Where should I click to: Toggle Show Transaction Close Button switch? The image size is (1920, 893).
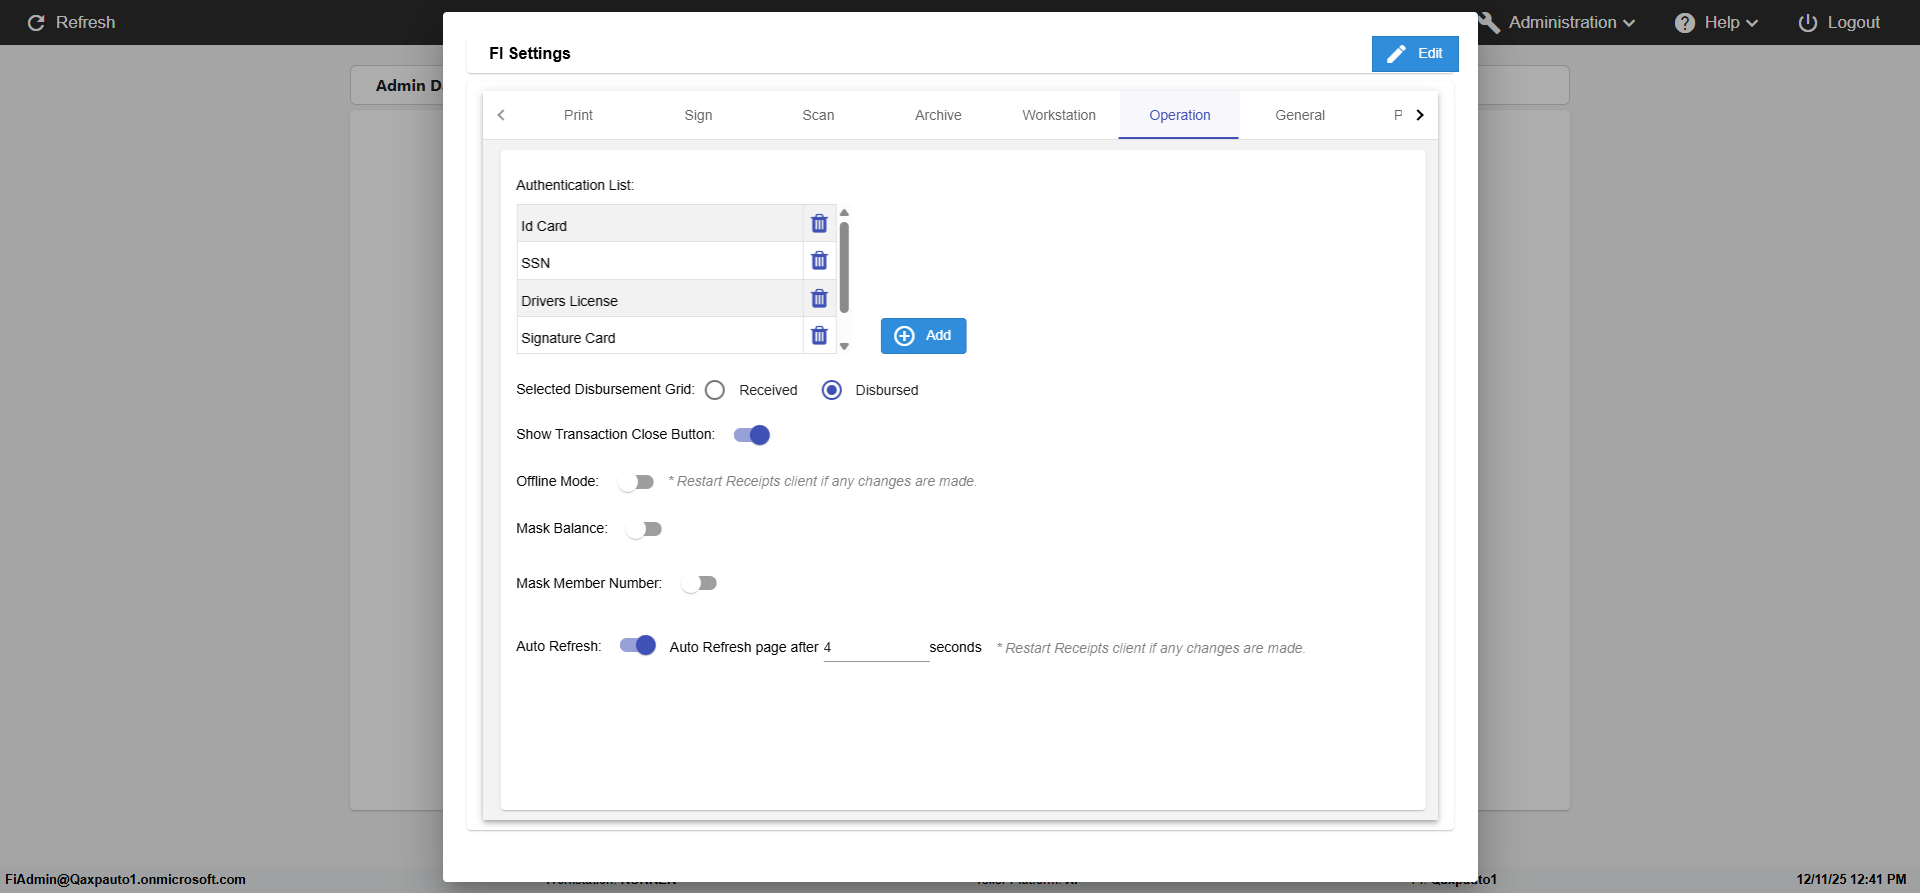[751, 435]
